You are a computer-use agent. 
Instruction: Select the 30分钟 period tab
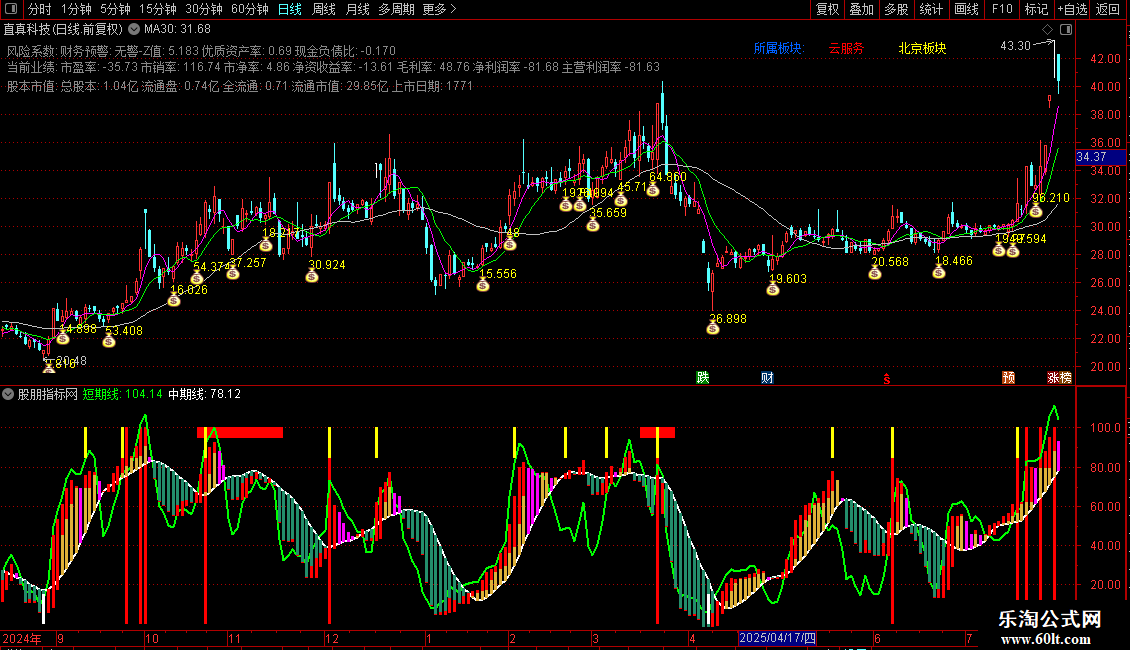click(203, 9)
